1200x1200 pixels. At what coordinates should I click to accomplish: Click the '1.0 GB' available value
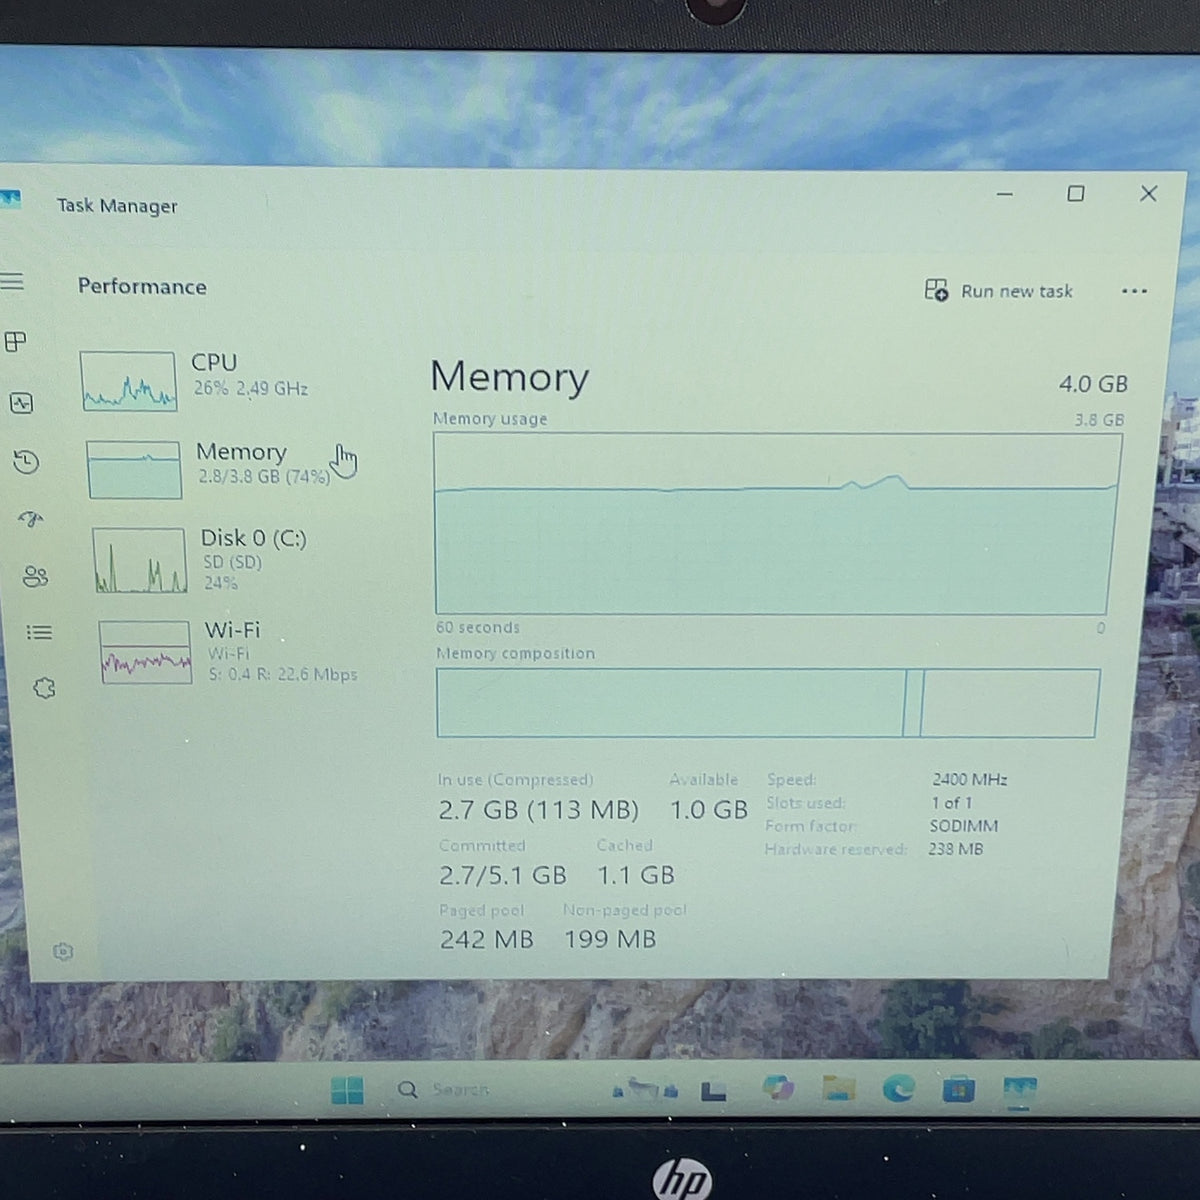click(x=709, y=810)
